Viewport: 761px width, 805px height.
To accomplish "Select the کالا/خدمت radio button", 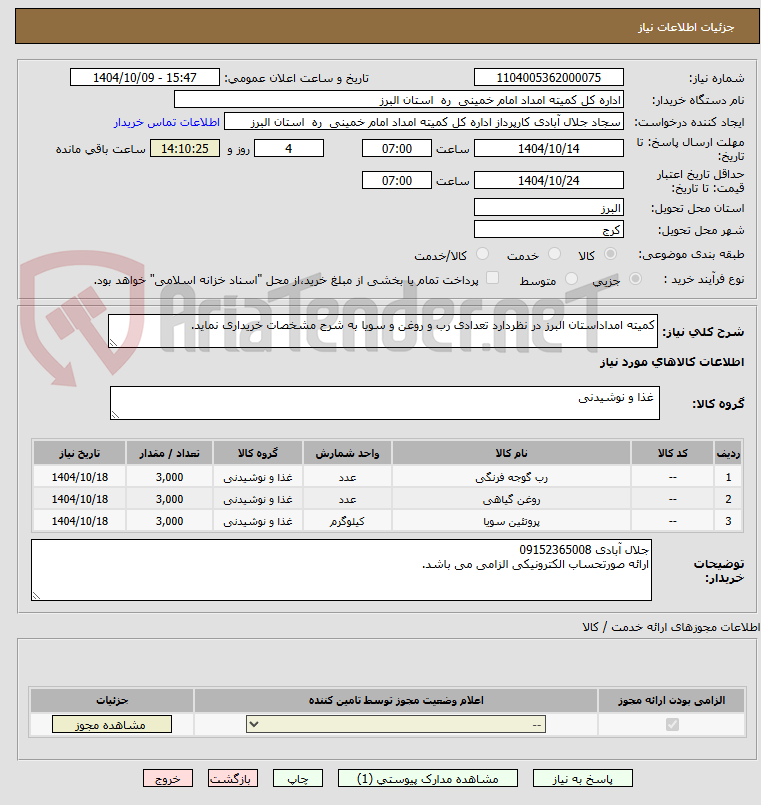I will point(482,254).
